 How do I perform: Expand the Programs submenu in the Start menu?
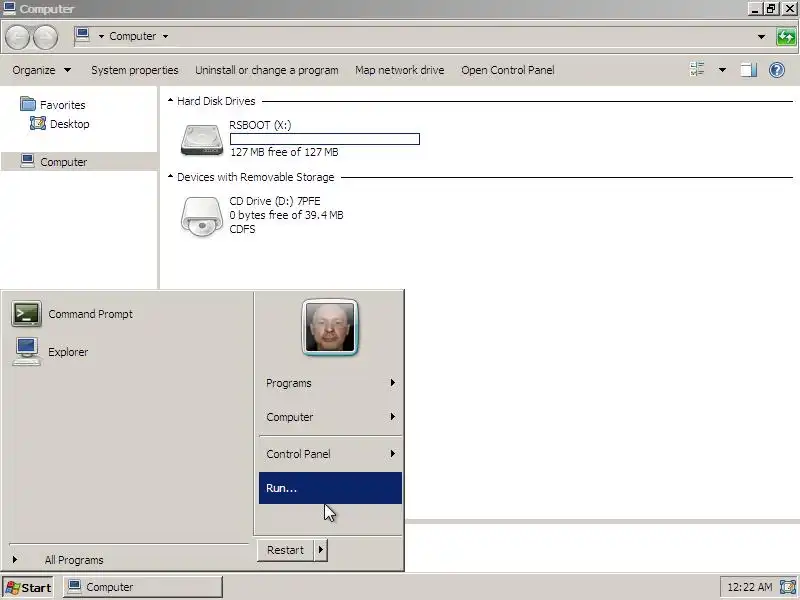point(330,383)
